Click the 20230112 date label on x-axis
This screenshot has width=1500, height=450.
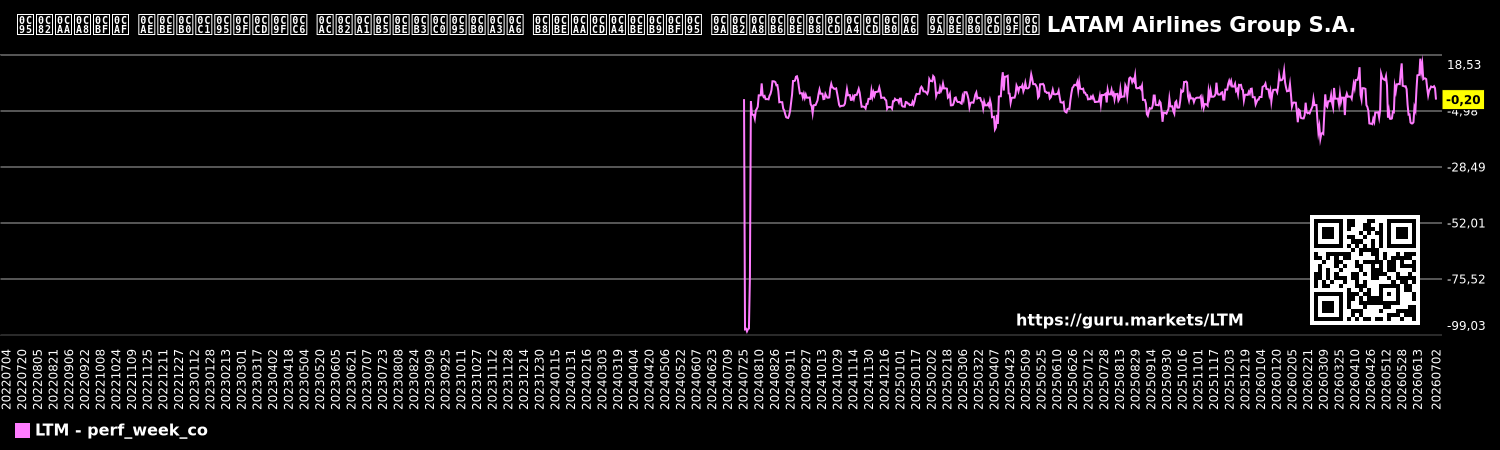[195, 378]
